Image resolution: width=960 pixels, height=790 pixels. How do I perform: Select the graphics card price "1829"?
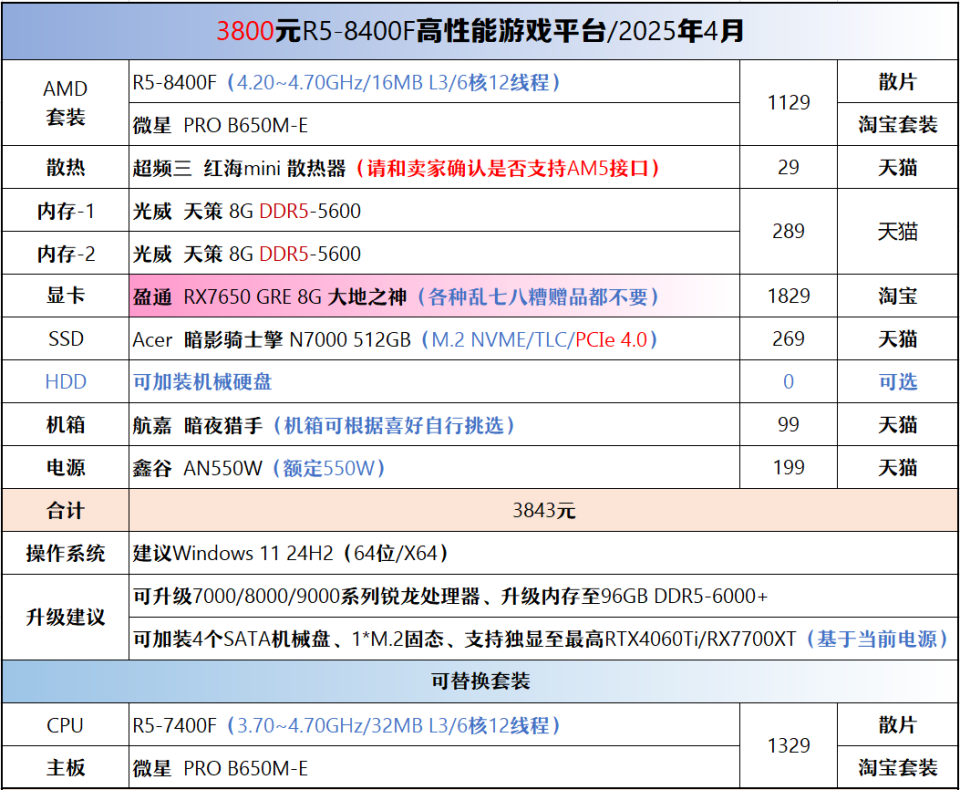(789, 296)
